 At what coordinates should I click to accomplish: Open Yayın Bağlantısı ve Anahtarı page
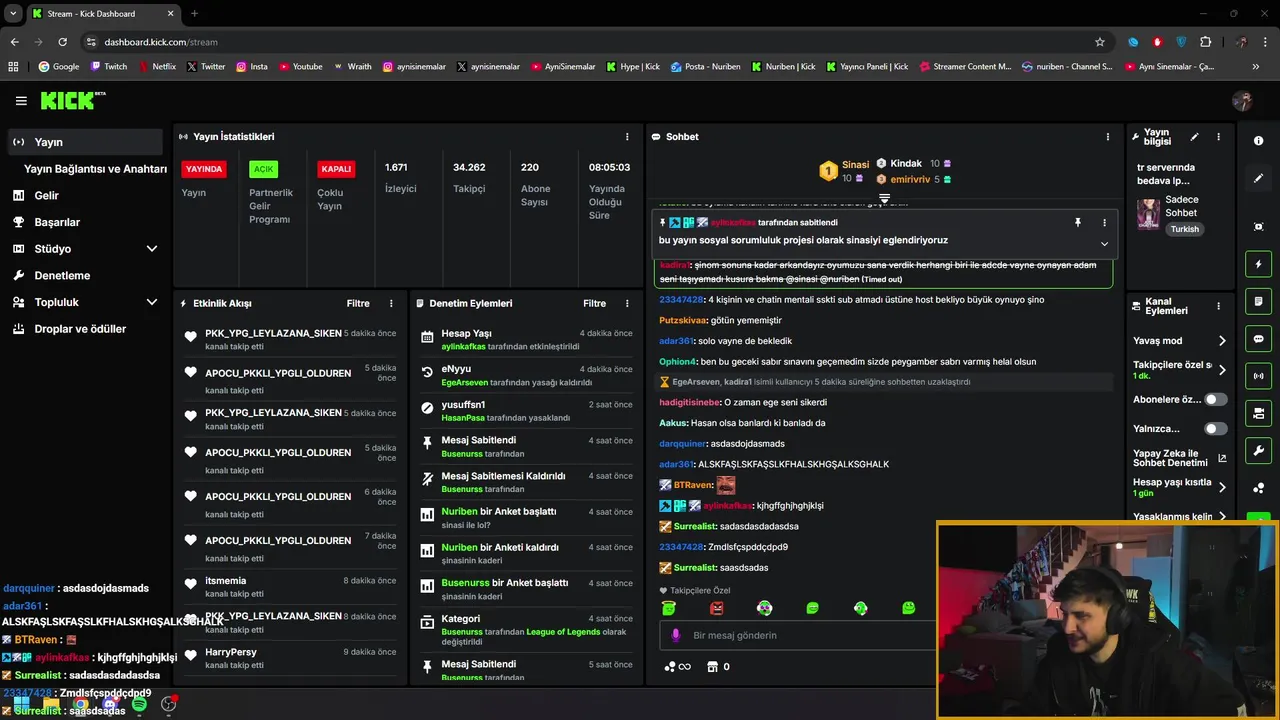[95, 169]
